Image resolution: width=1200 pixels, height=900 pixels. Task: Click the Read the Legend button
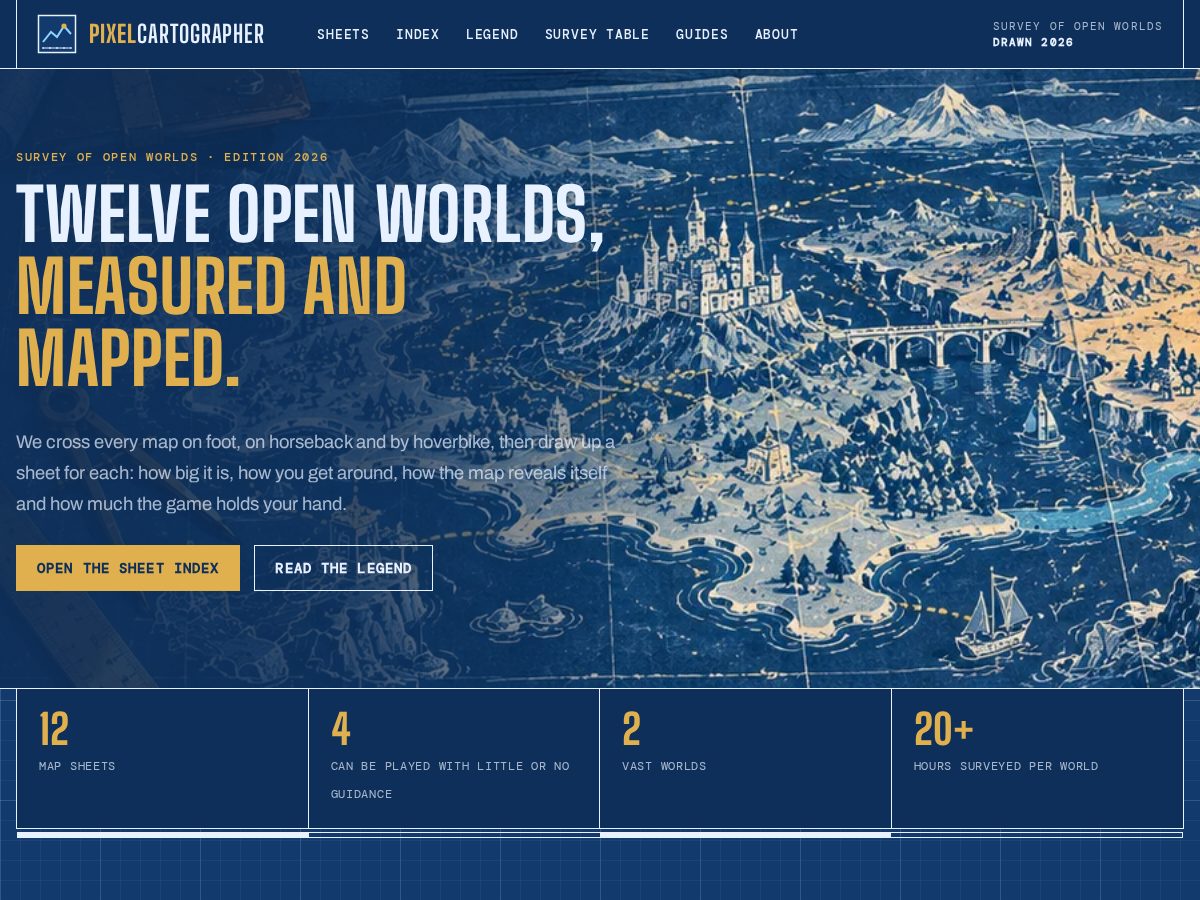point(343,568)
